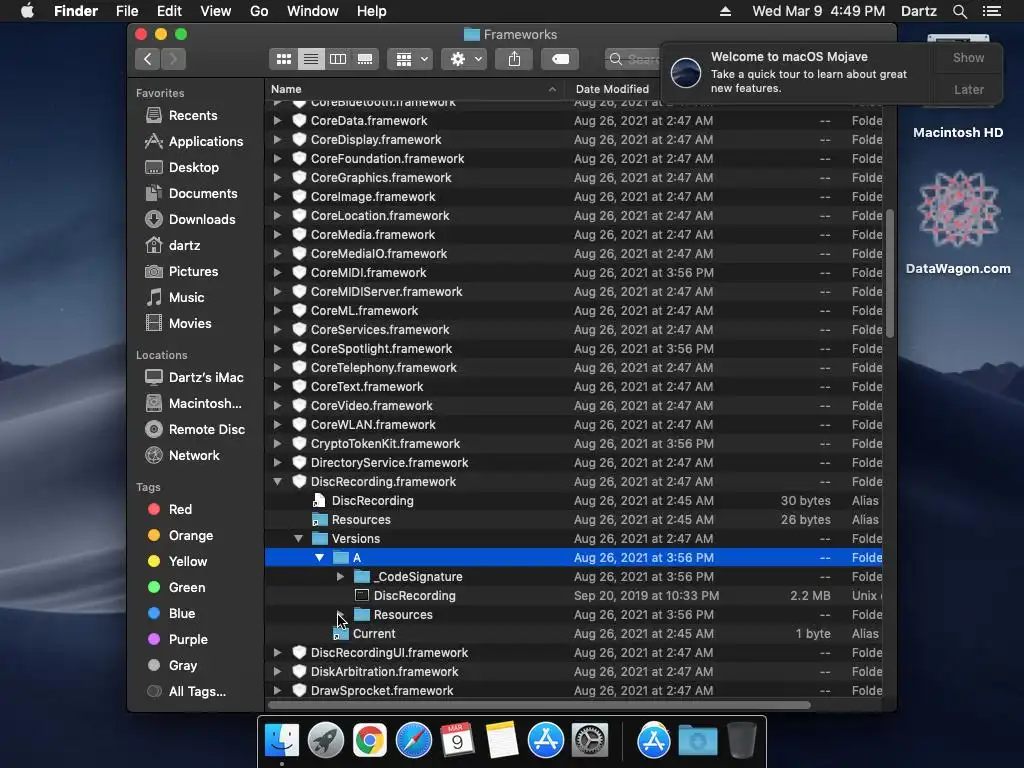1024x768 pixels.
Task: Open the View menu
Action: pos(216,11)
